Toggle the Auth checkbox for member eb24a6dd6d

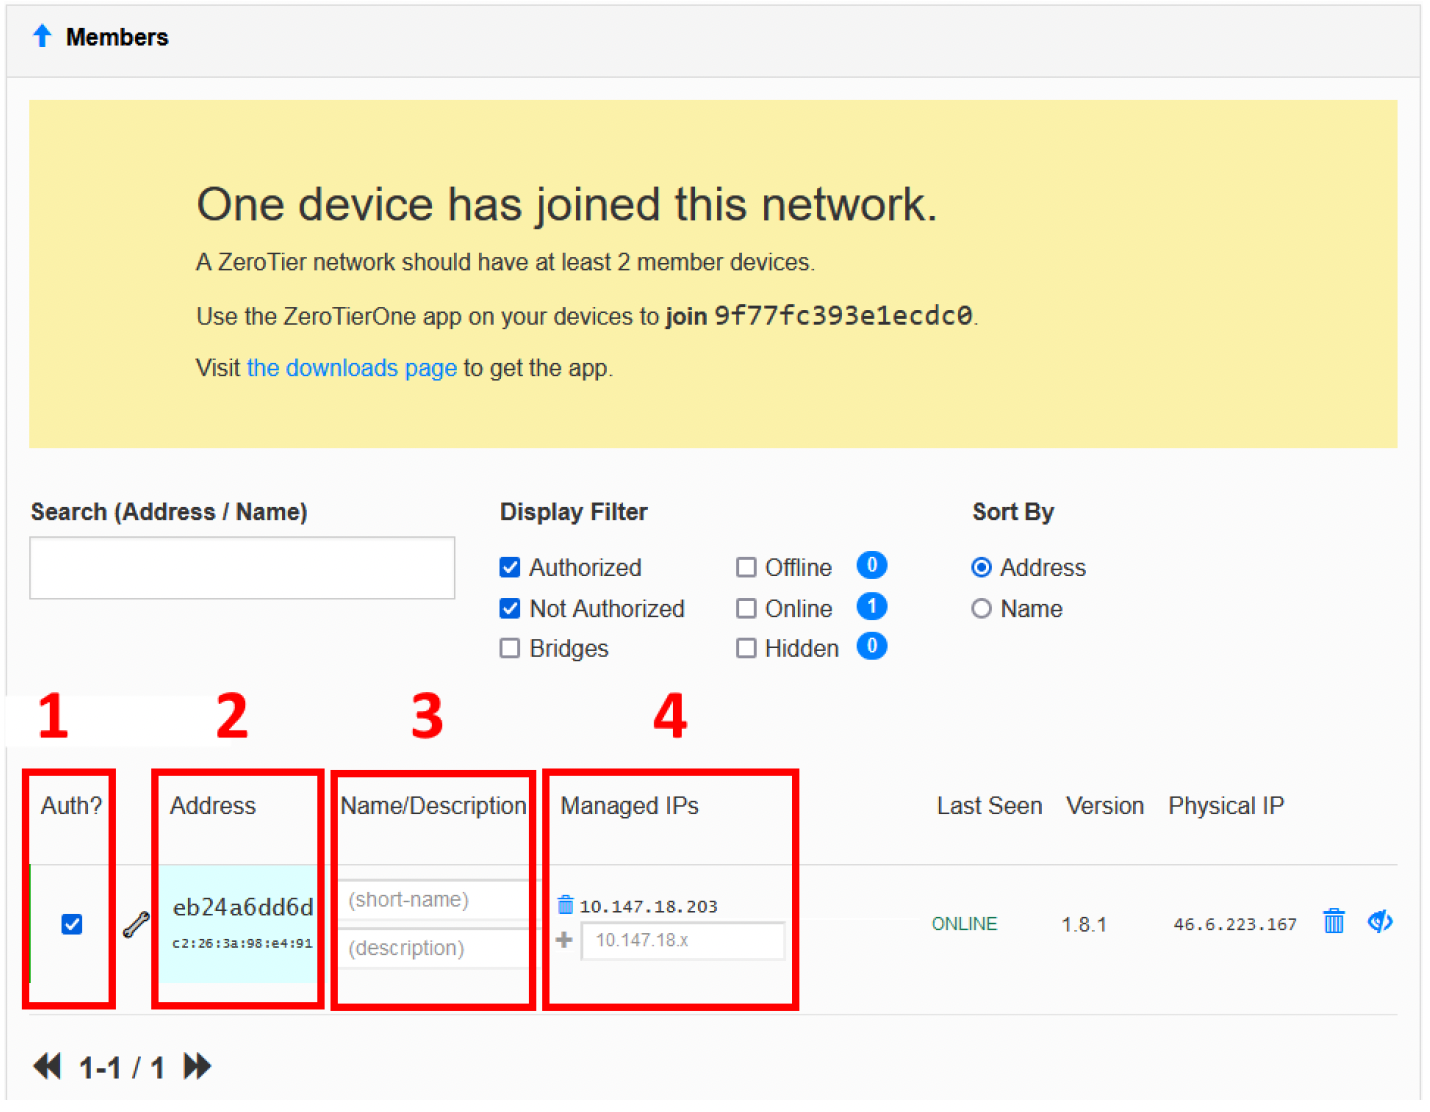pos(72,924)
